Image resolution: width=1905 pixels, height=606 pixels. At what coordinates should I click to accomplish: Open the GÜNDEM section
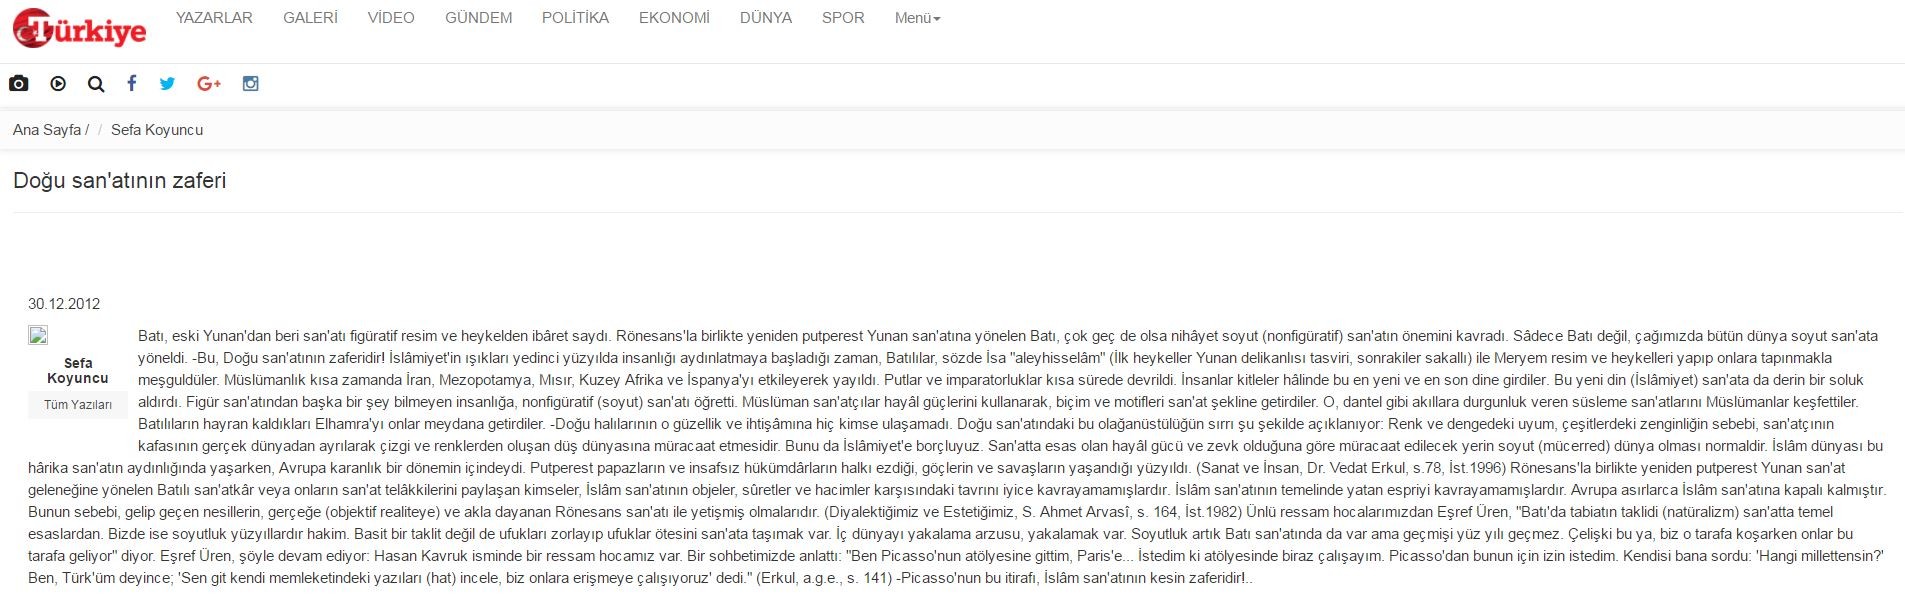(x=479, y=18)
